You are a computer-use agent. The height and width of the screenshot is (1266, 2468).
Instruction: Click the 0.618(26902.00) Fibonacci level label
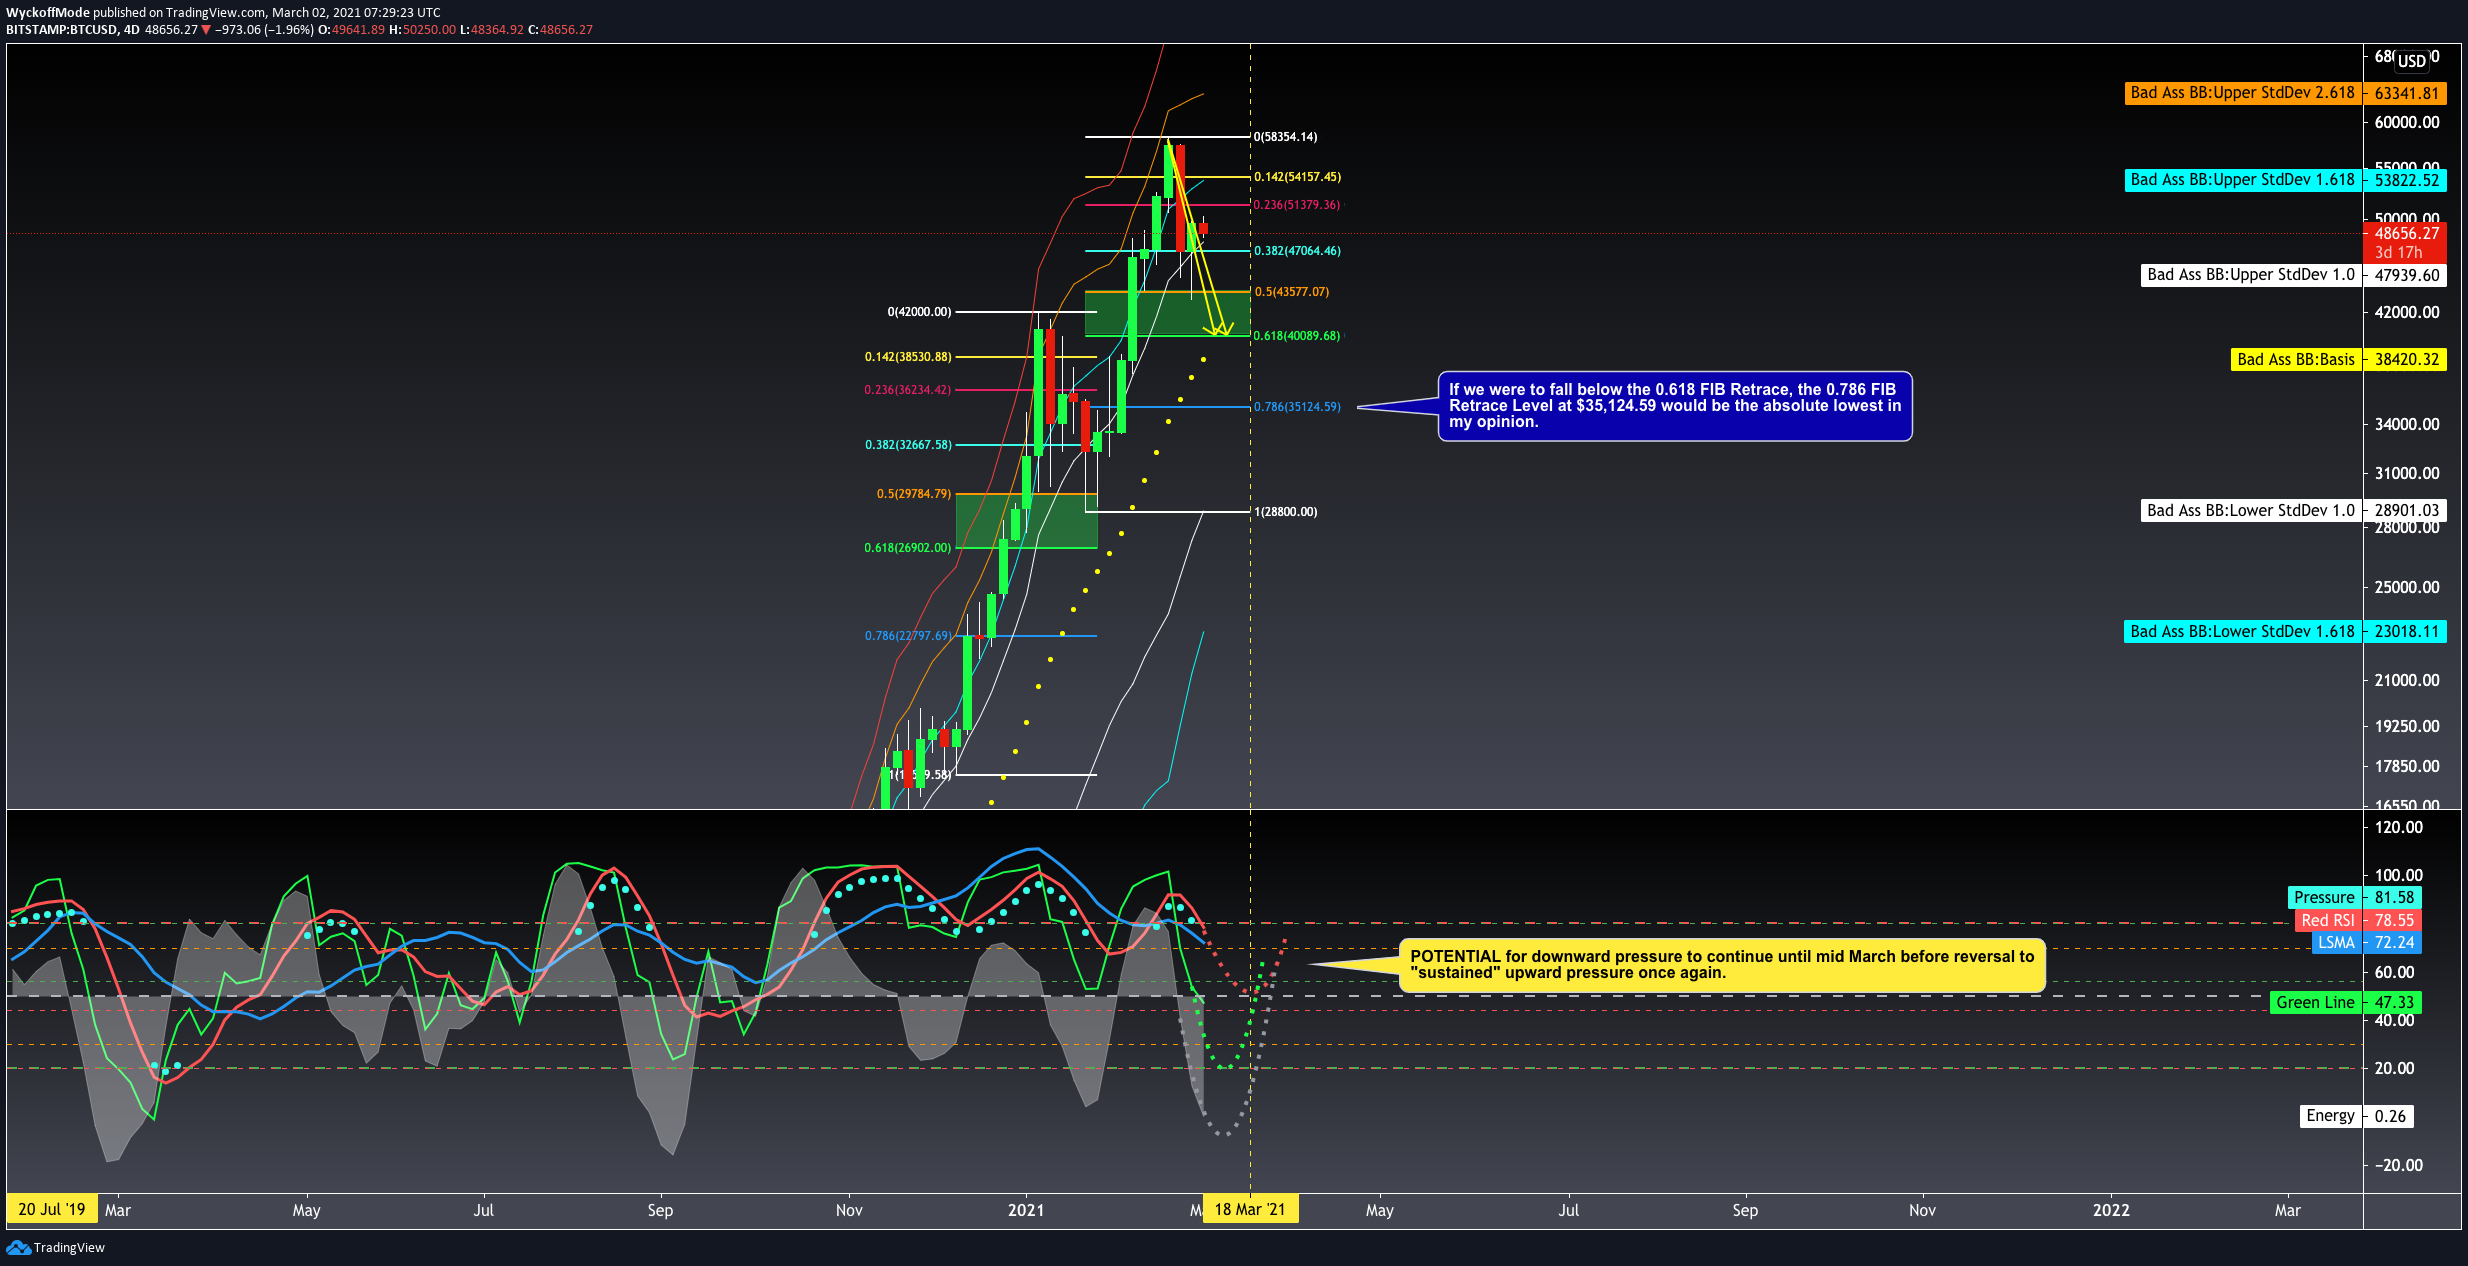908,548
